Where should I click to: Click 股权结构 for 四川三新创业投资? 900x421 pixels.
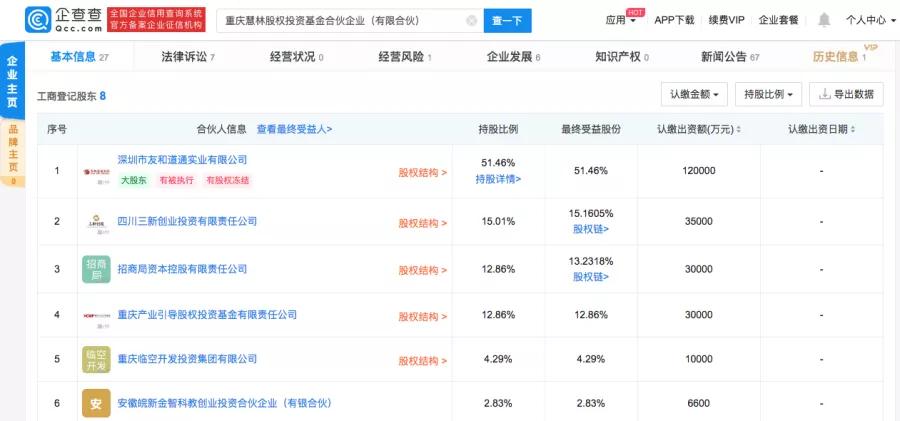pos(422,223)
